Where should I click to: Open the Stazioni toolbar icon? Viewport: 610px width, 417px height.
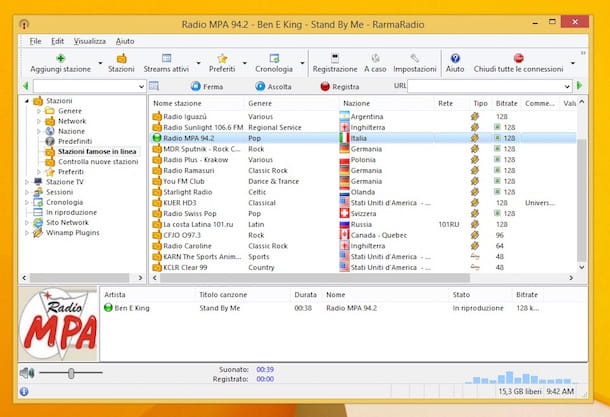121,58
